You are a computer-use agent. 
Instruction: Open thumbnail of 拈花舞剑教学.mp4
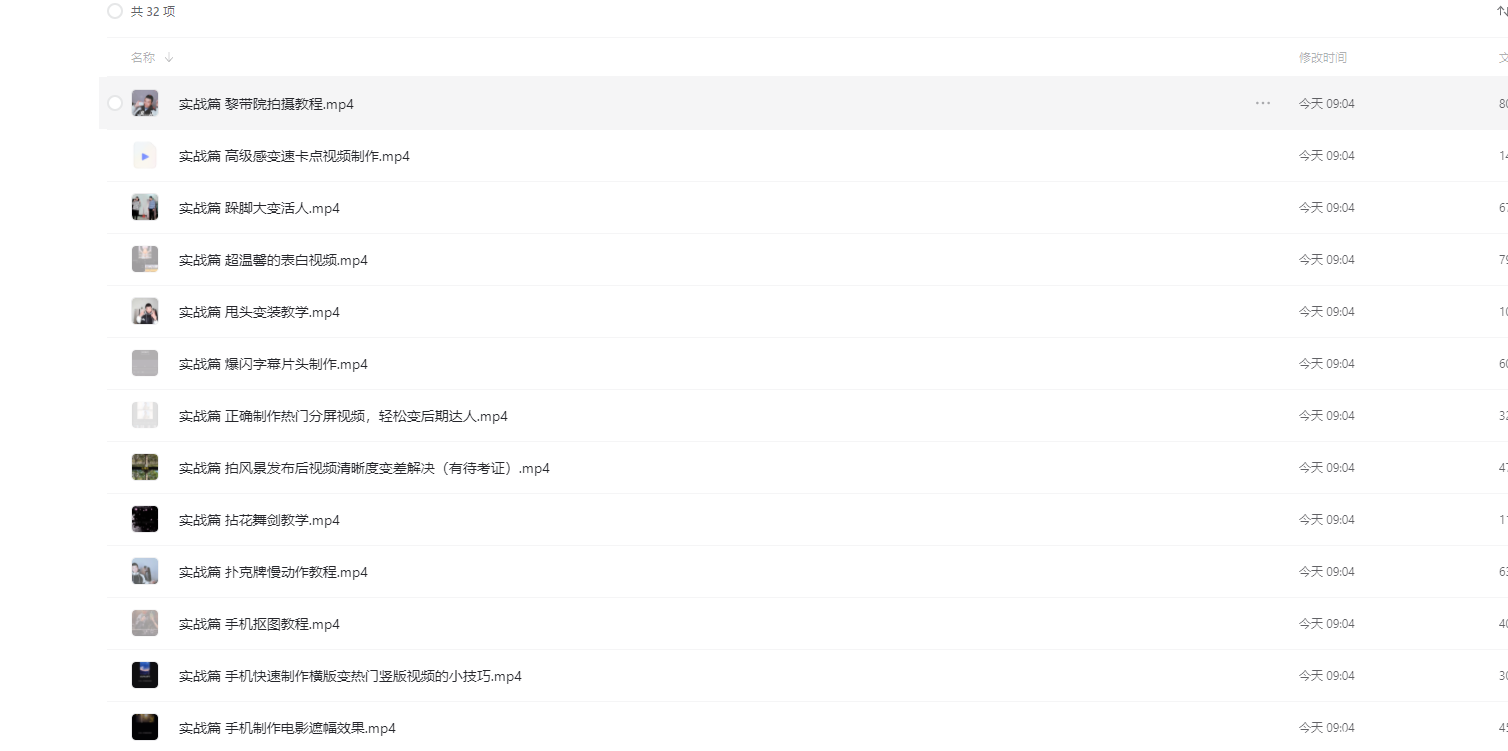[145, 519]
